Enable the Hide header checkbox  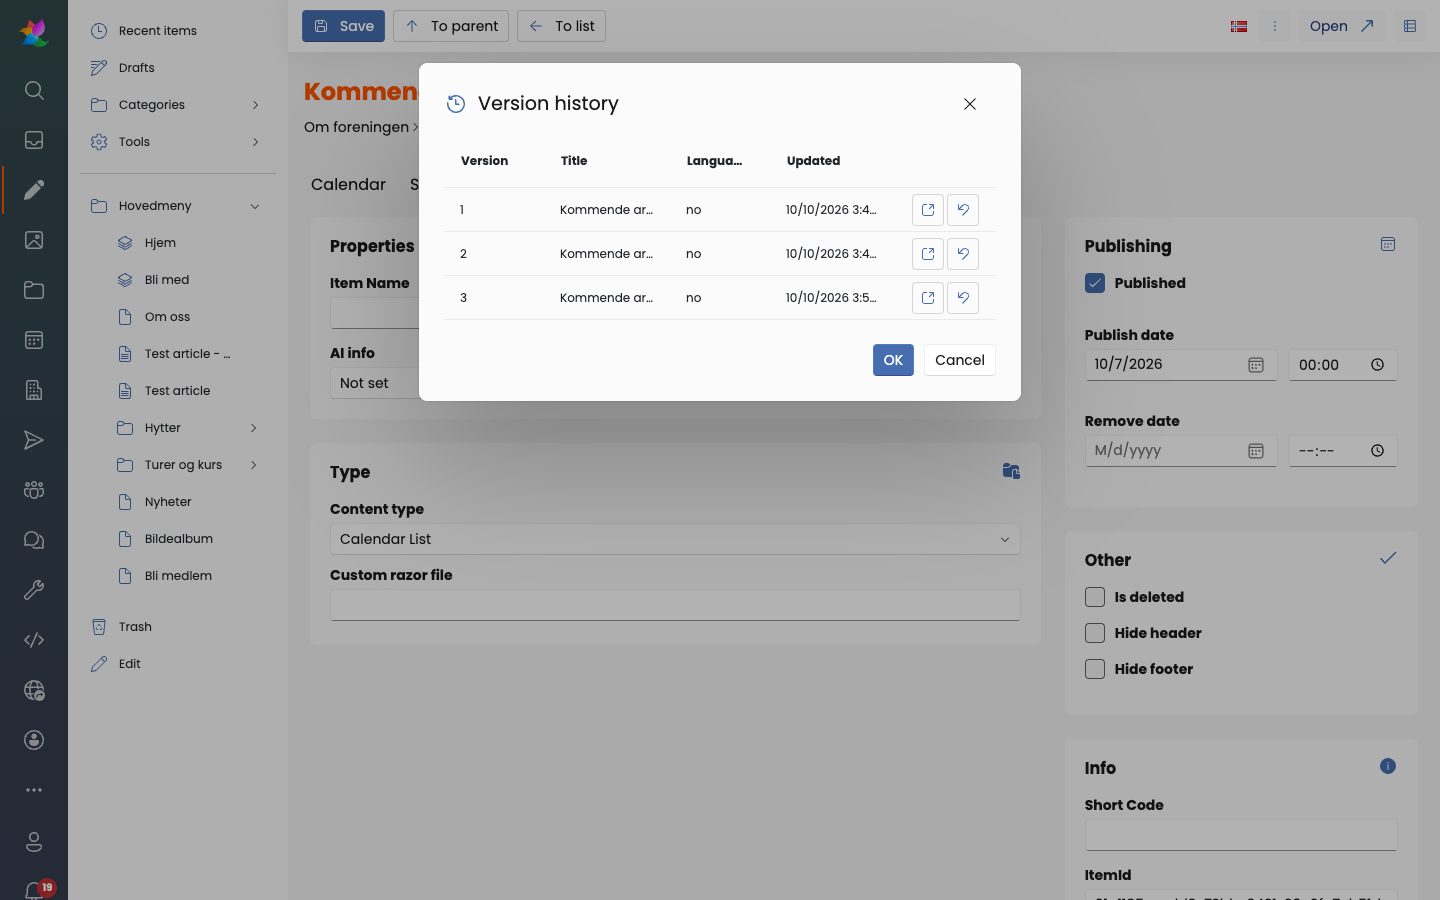[1095, 633]
